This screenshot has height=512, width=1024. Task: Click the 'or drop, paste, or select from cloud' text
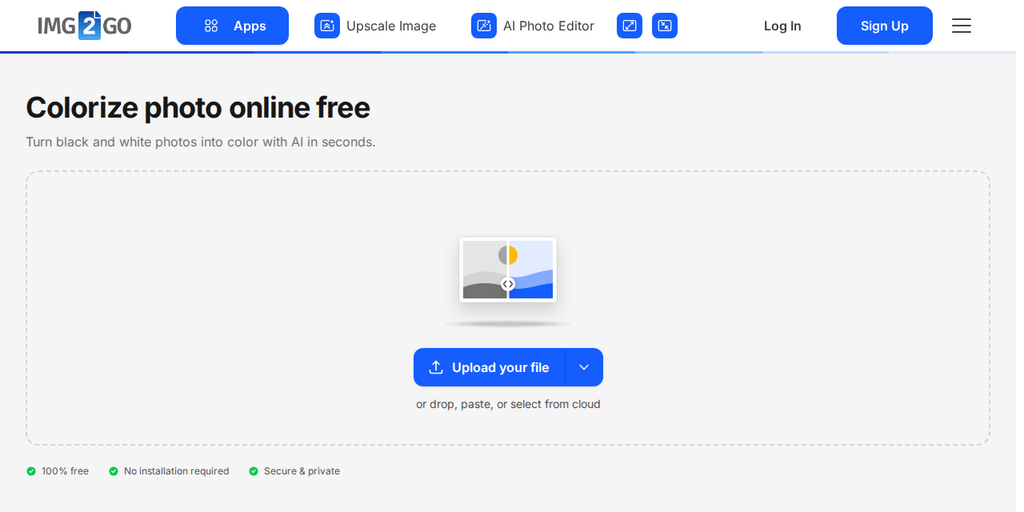pos(508,404)
